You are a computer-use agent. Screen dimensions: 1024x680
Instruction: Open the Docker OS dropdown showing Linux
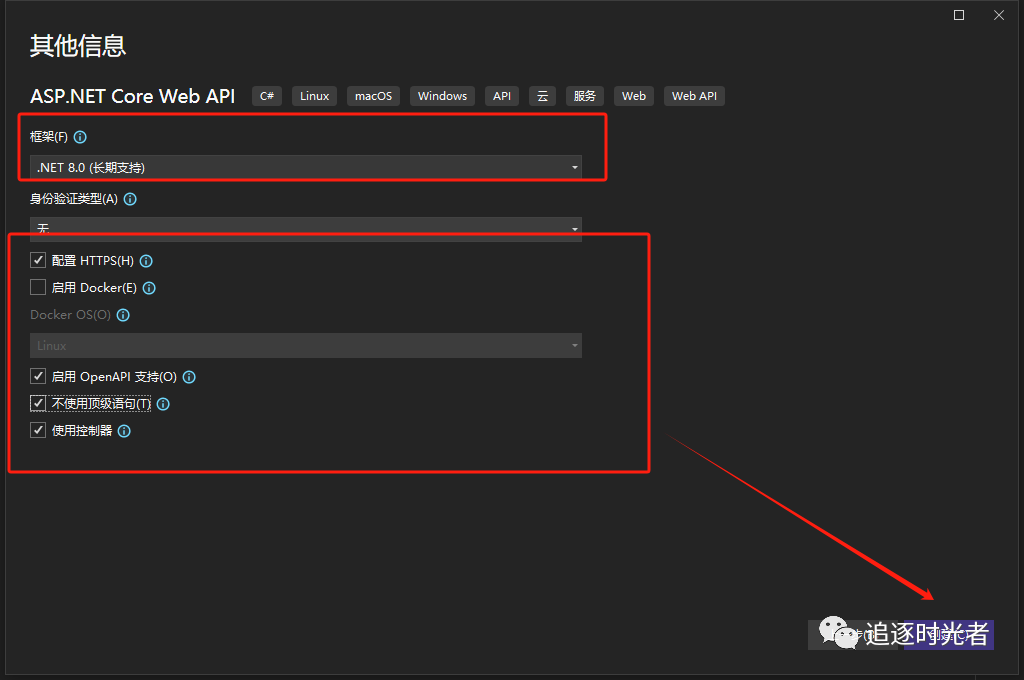[306, 346]
